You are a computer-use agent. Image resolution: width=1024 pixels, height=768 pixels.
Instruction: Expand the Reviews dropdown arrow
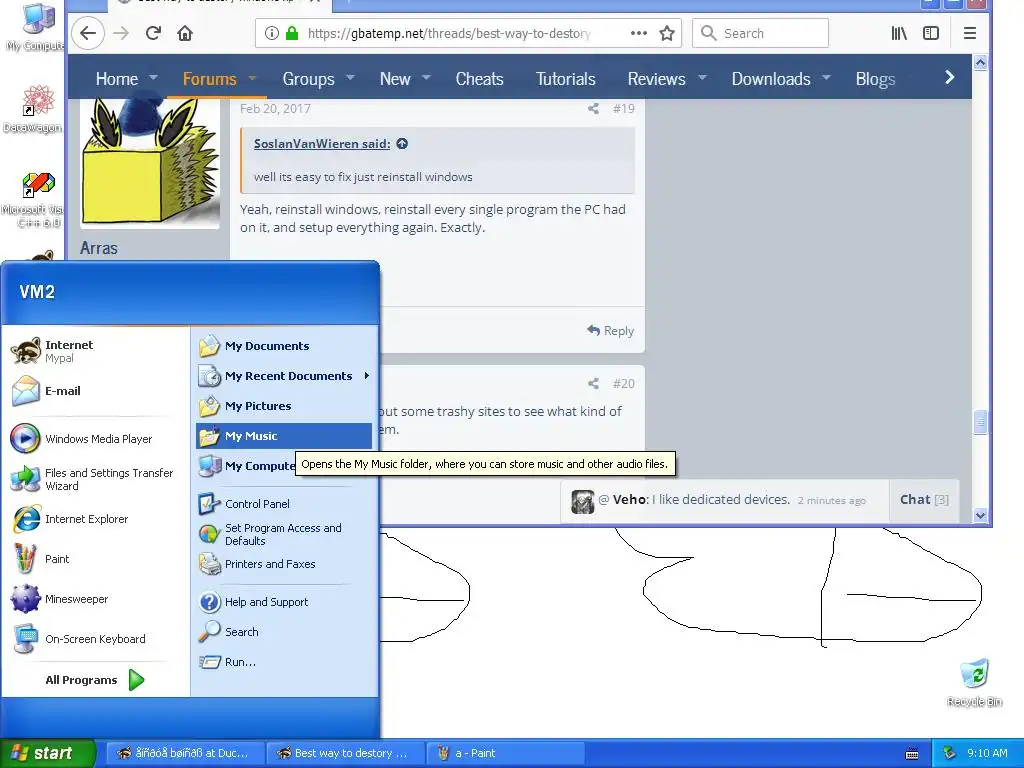(x=703, y=77)
